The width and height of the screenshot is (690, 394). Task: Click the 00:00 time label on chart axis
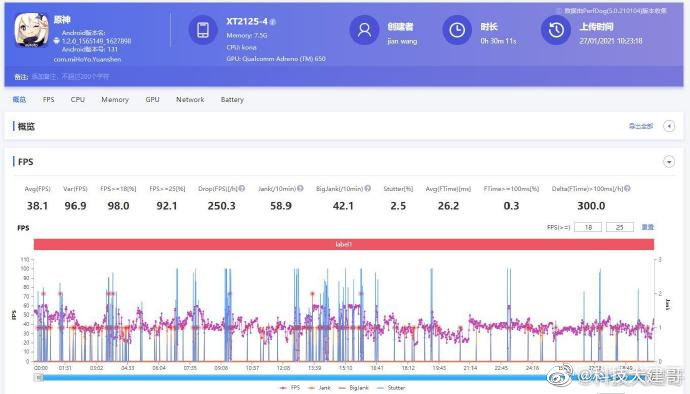click(x=40, y=368)
